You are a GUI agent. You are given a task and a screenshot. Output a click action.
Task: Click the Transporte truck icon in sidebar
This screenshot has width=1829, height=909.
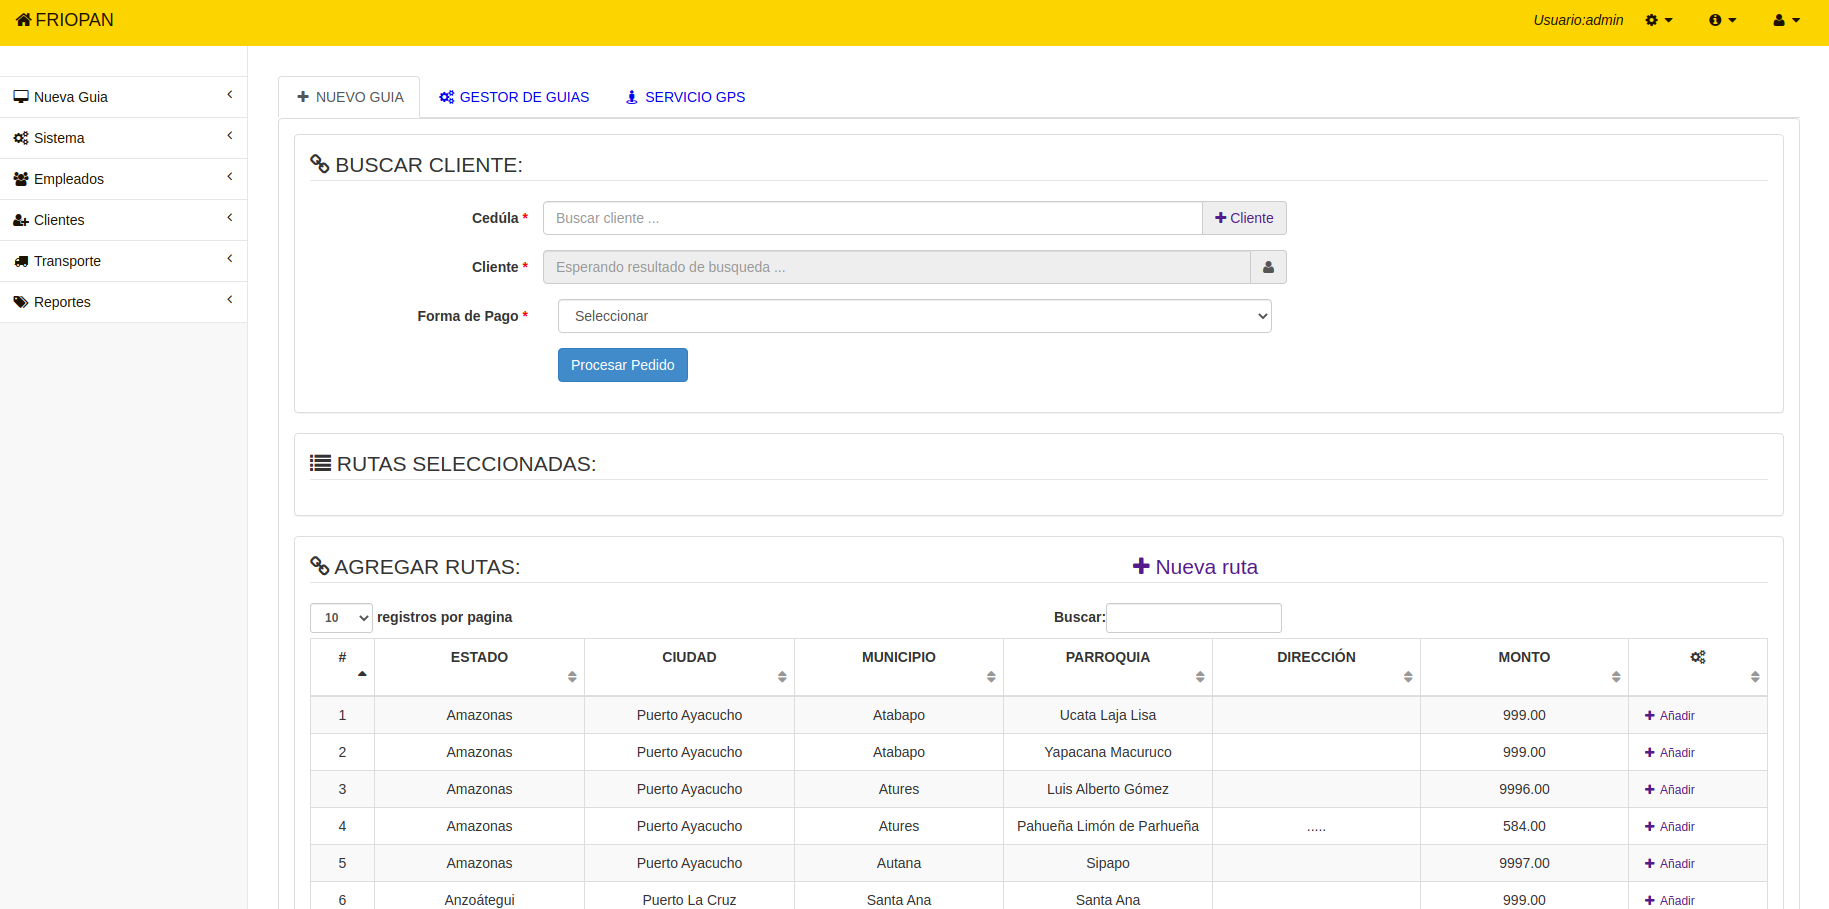(x=21, y=261)
